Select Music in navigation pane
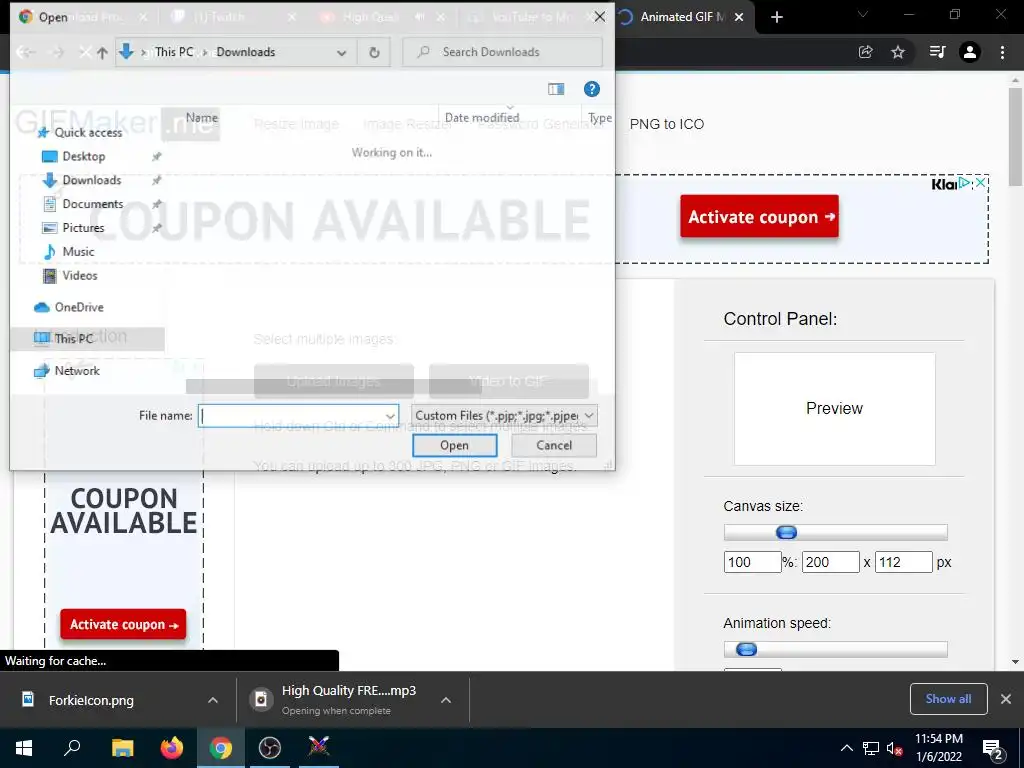The image size is (1024, 768). 78,251
